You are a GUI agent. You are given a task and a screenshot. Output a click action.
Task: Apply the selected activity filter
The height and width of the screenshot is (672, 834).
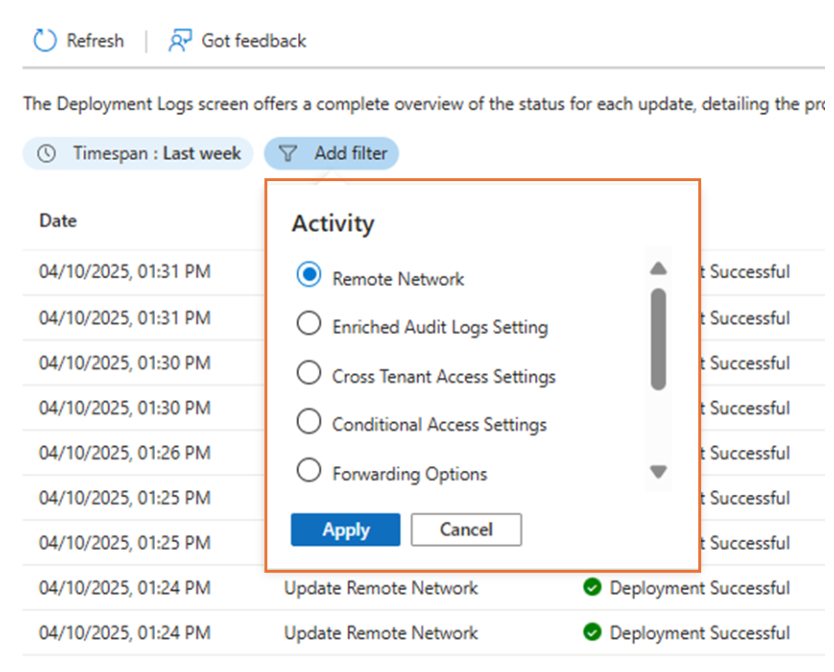(346, 529)
